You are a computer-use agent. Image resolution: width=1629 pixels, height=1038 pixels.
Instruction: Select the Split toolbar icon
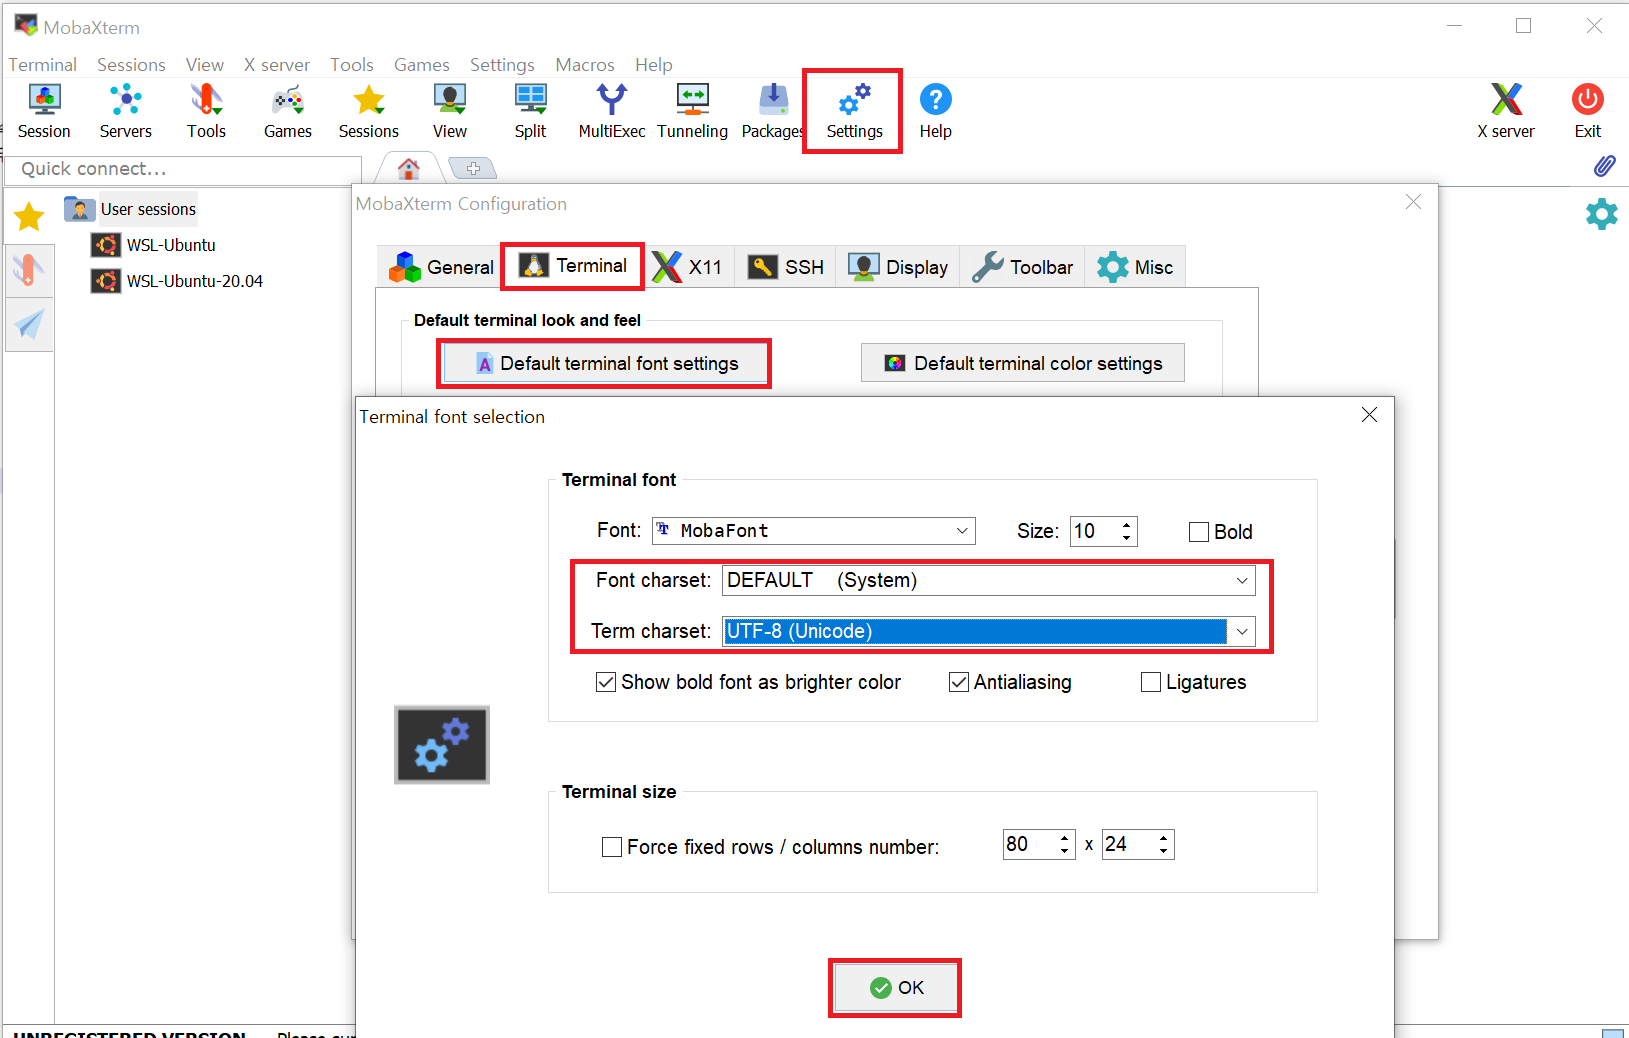click(530, 111)
